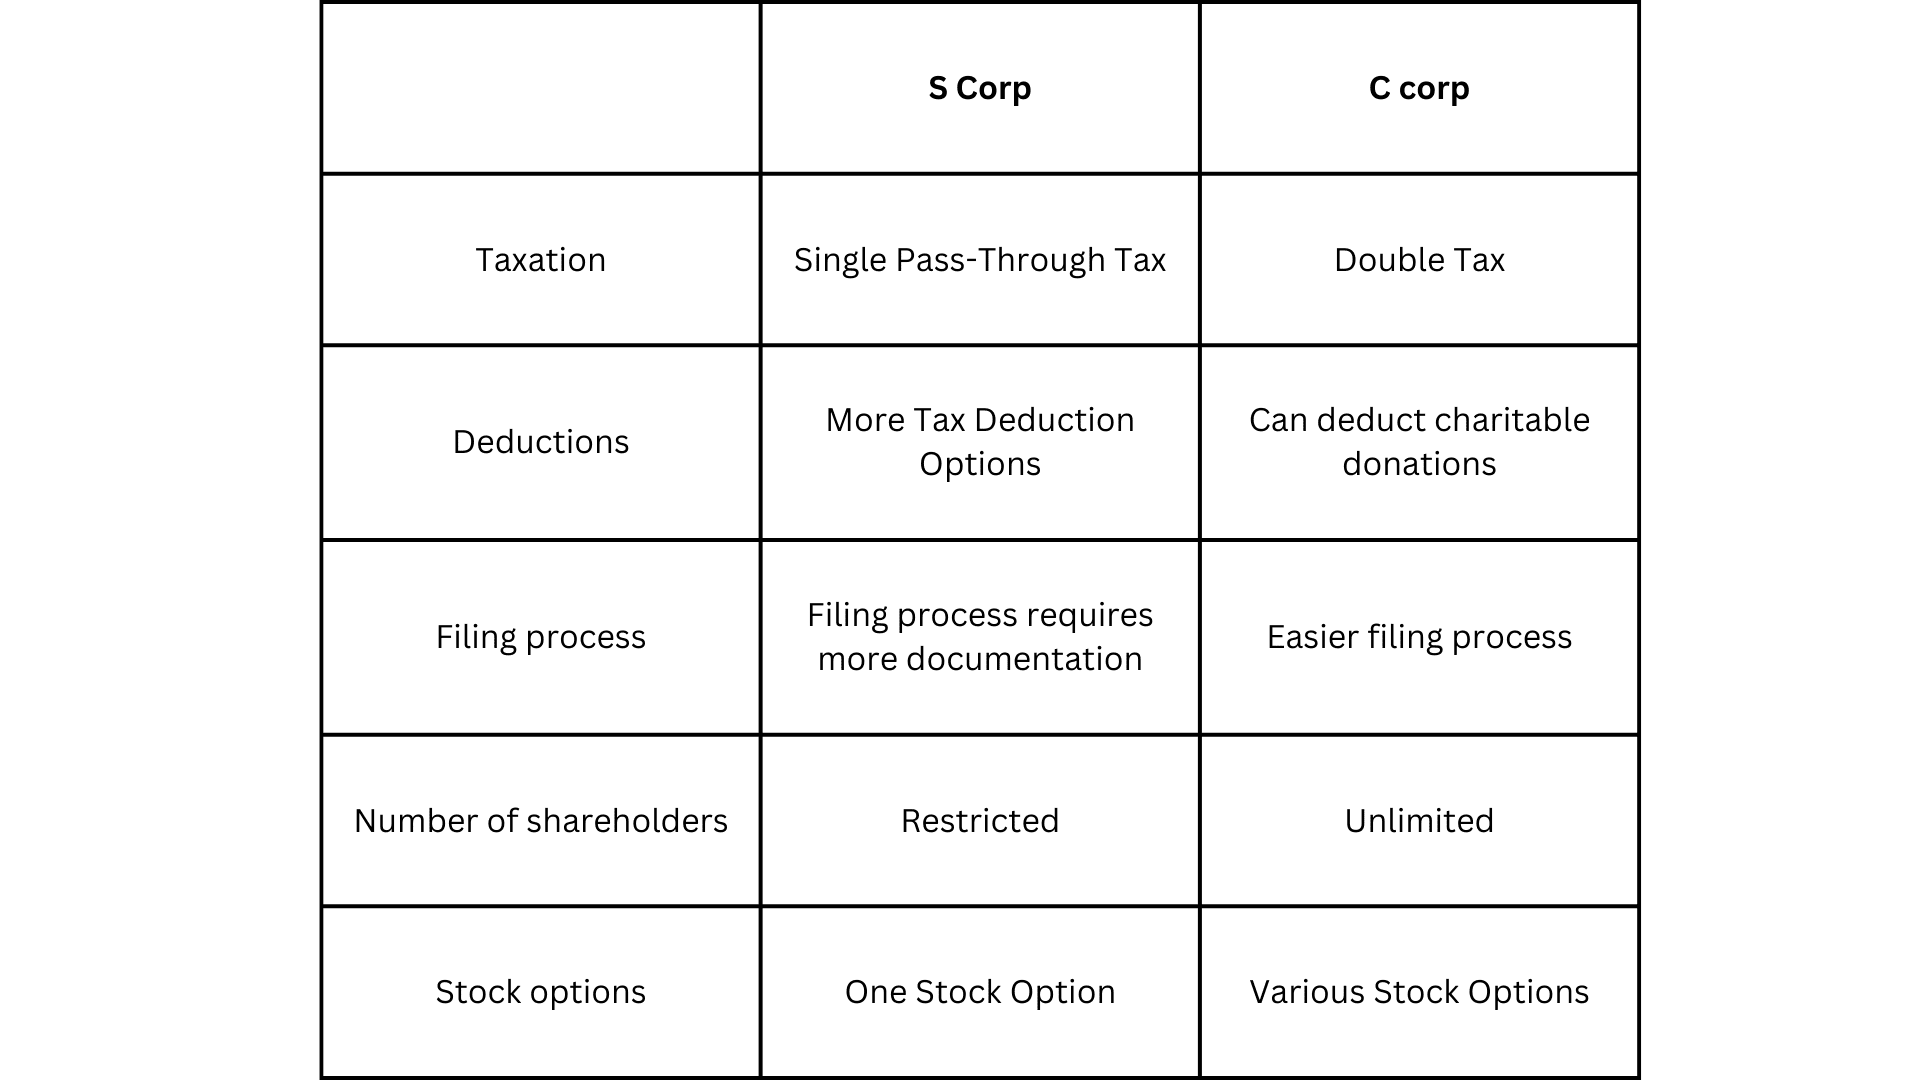Click the Stock Options row label
Viewport: 1920px width, 1080px height.
coord(541,990)
